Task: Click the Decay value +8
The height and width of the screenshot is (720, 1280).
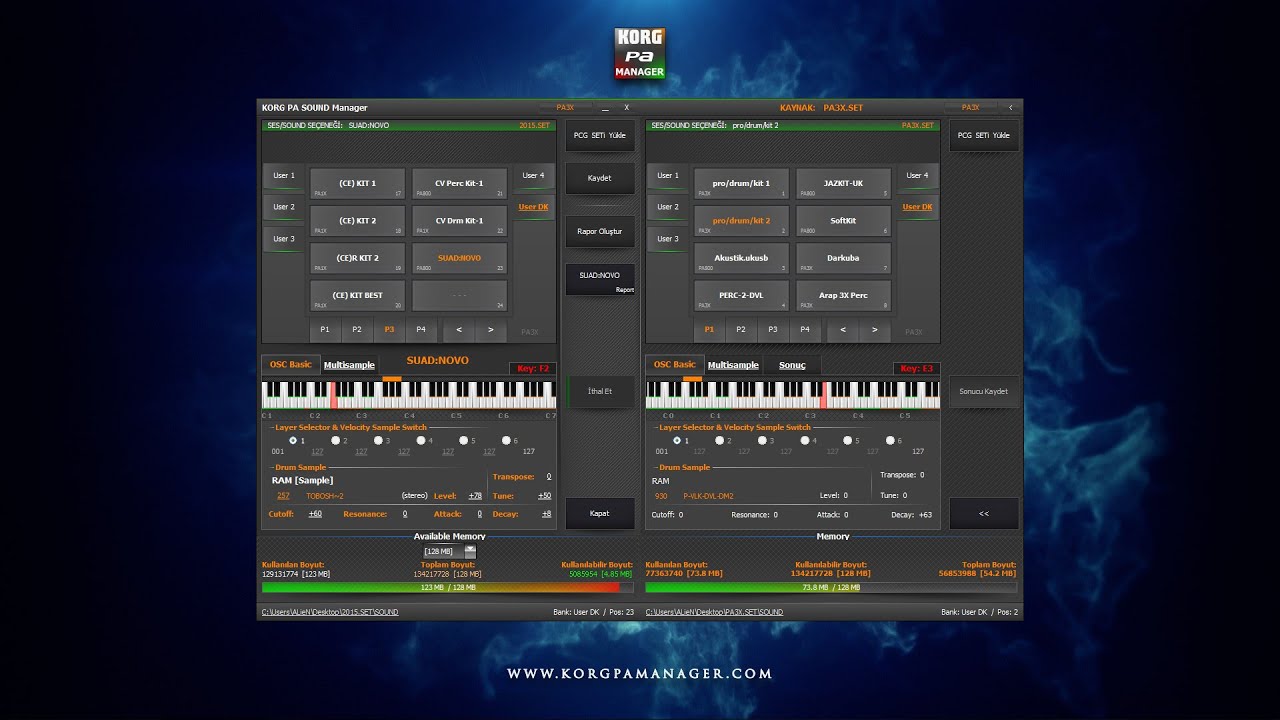Action: (x=546, y=514)
